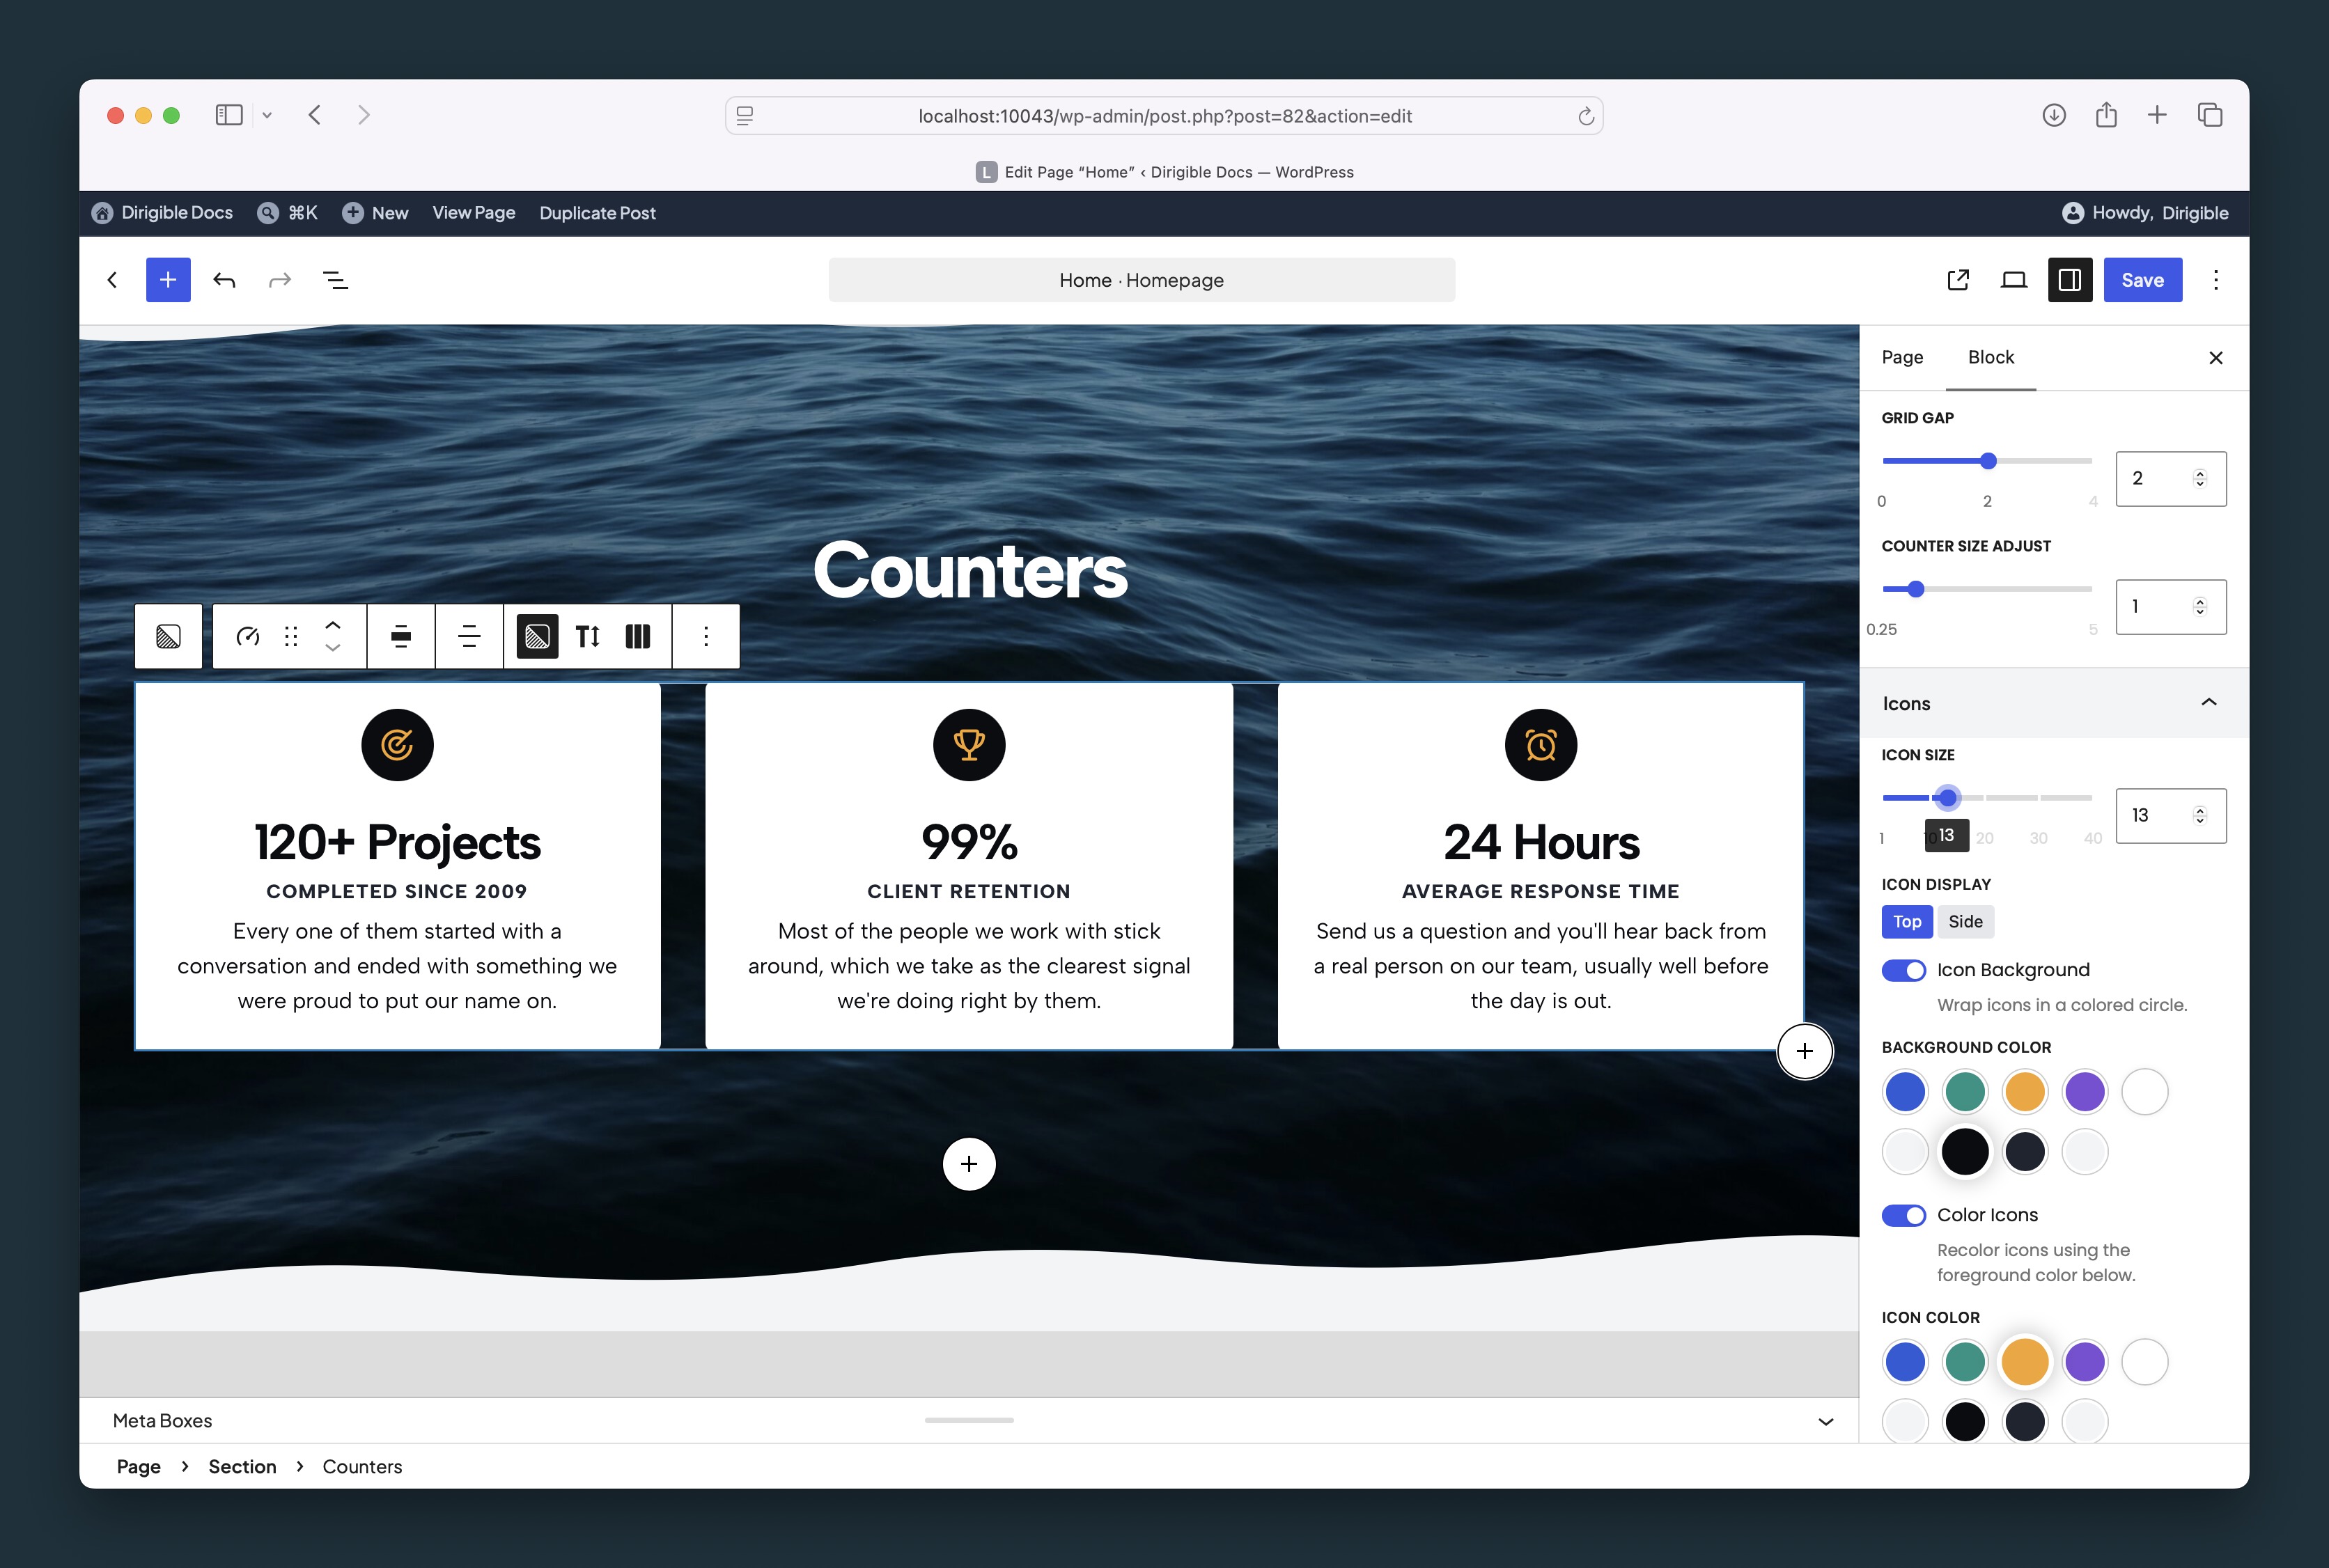Set Icon Display to Side

1965,922
